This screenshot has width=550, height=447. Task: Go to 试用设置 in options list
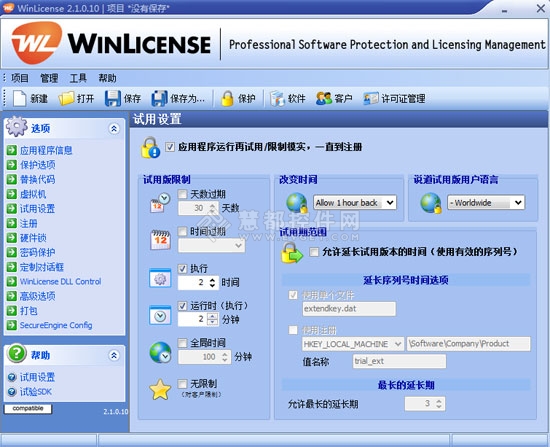coord(37,208)
